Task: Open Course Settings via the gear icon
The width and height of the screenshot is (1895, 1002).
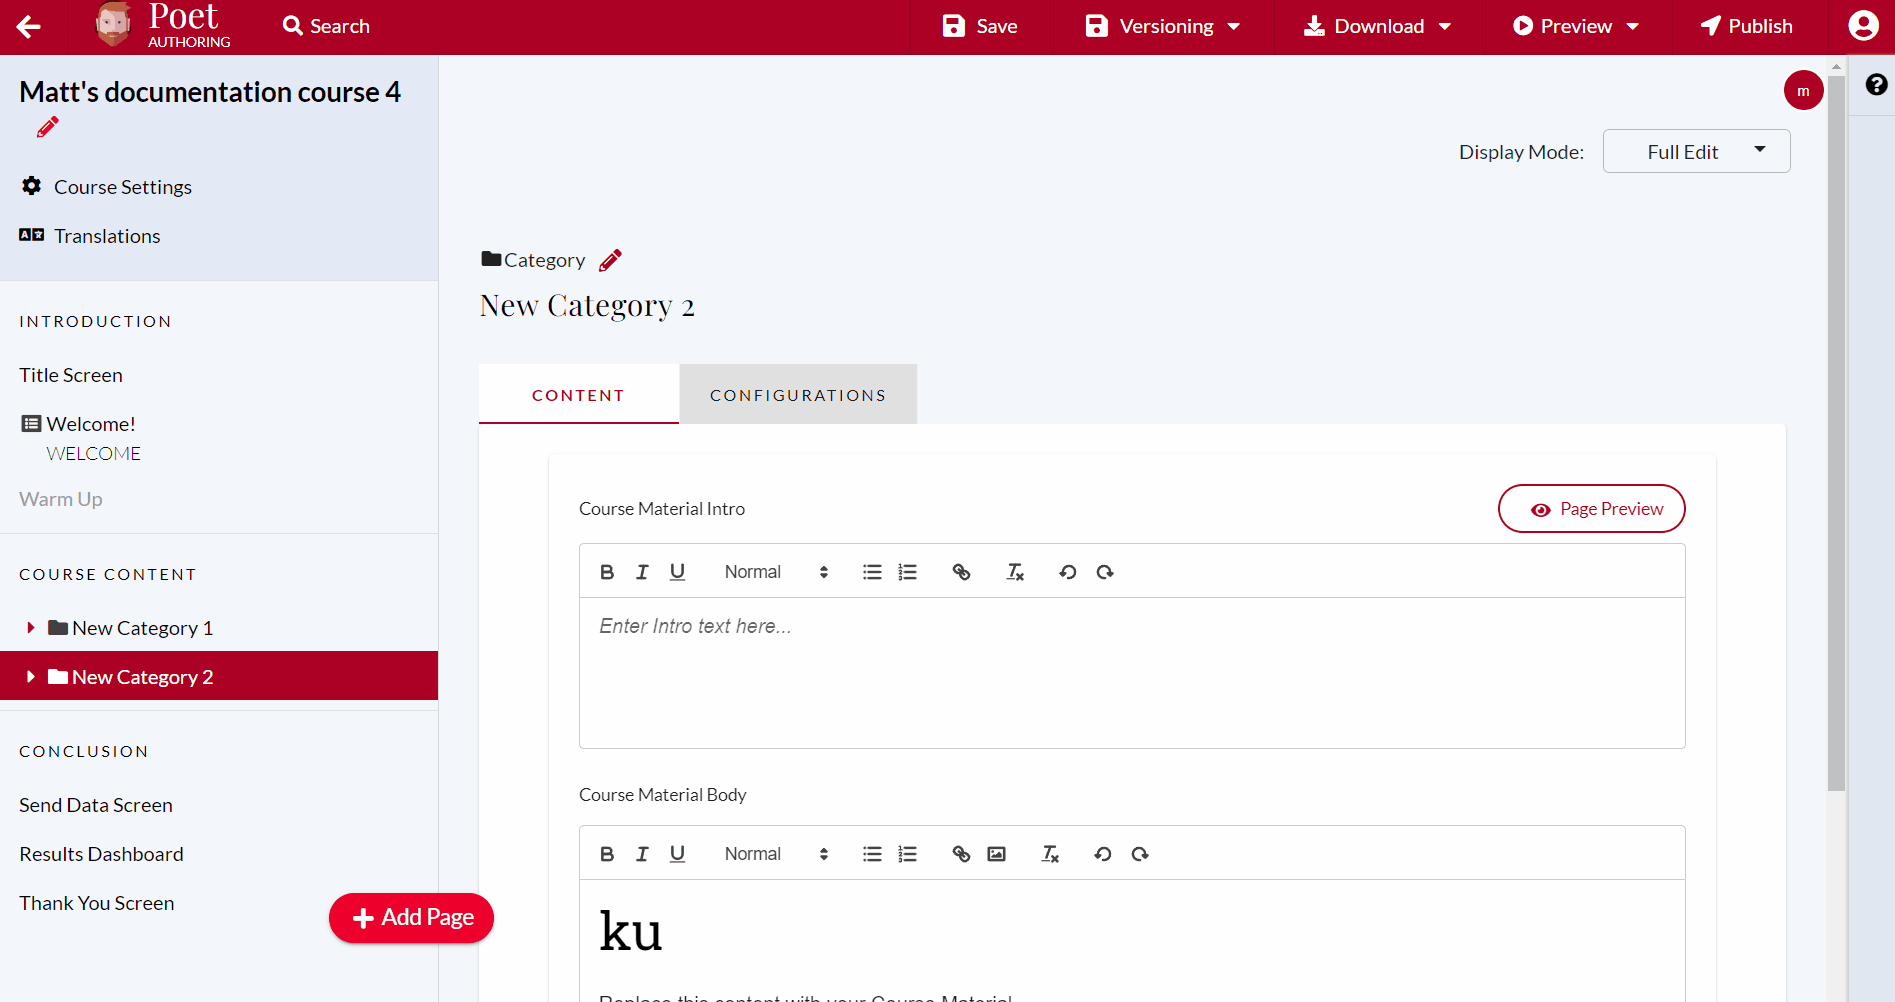Action: (31, 186)
